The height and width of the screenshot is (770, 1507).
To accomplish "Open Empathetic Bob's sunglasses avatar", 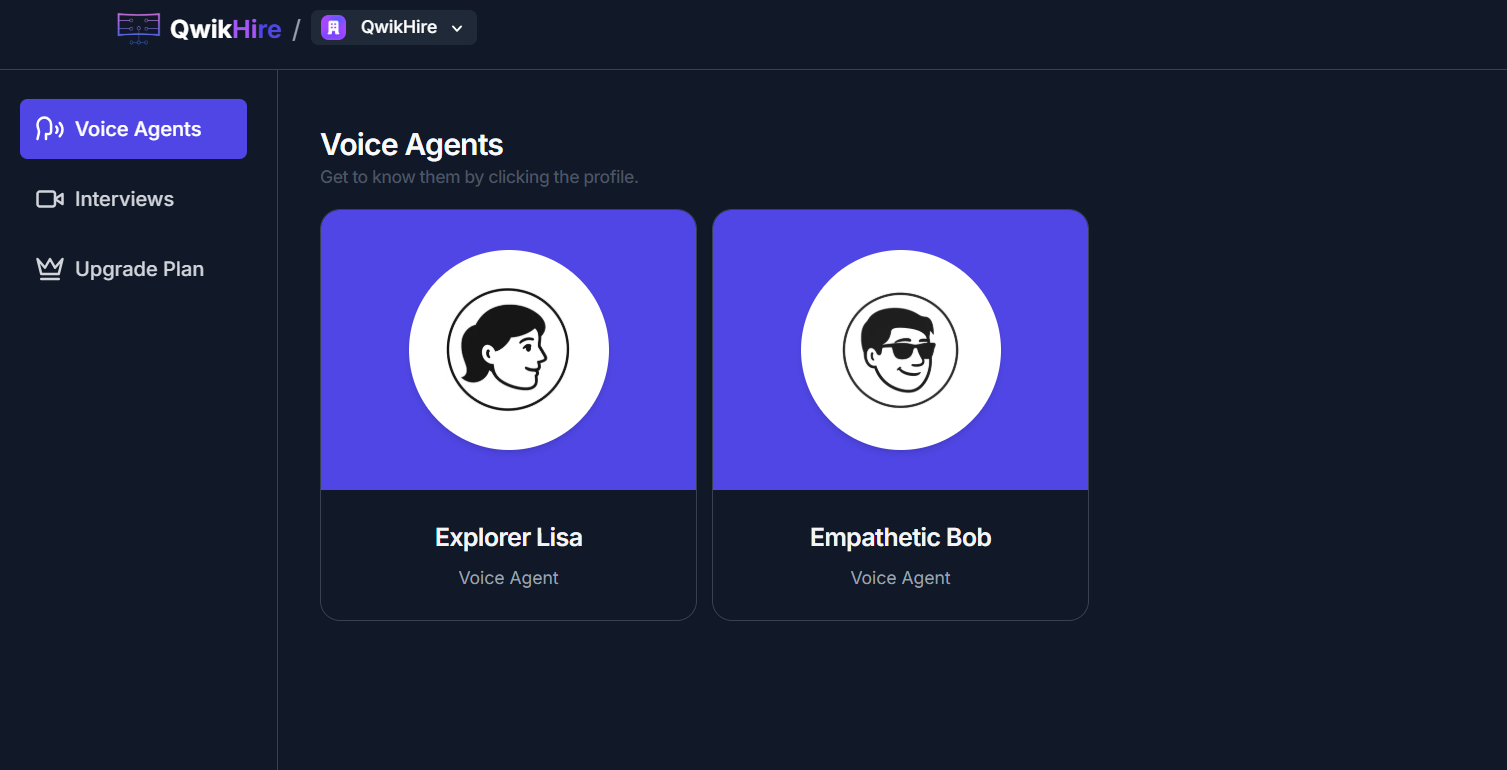I will [x=900, y=349].
